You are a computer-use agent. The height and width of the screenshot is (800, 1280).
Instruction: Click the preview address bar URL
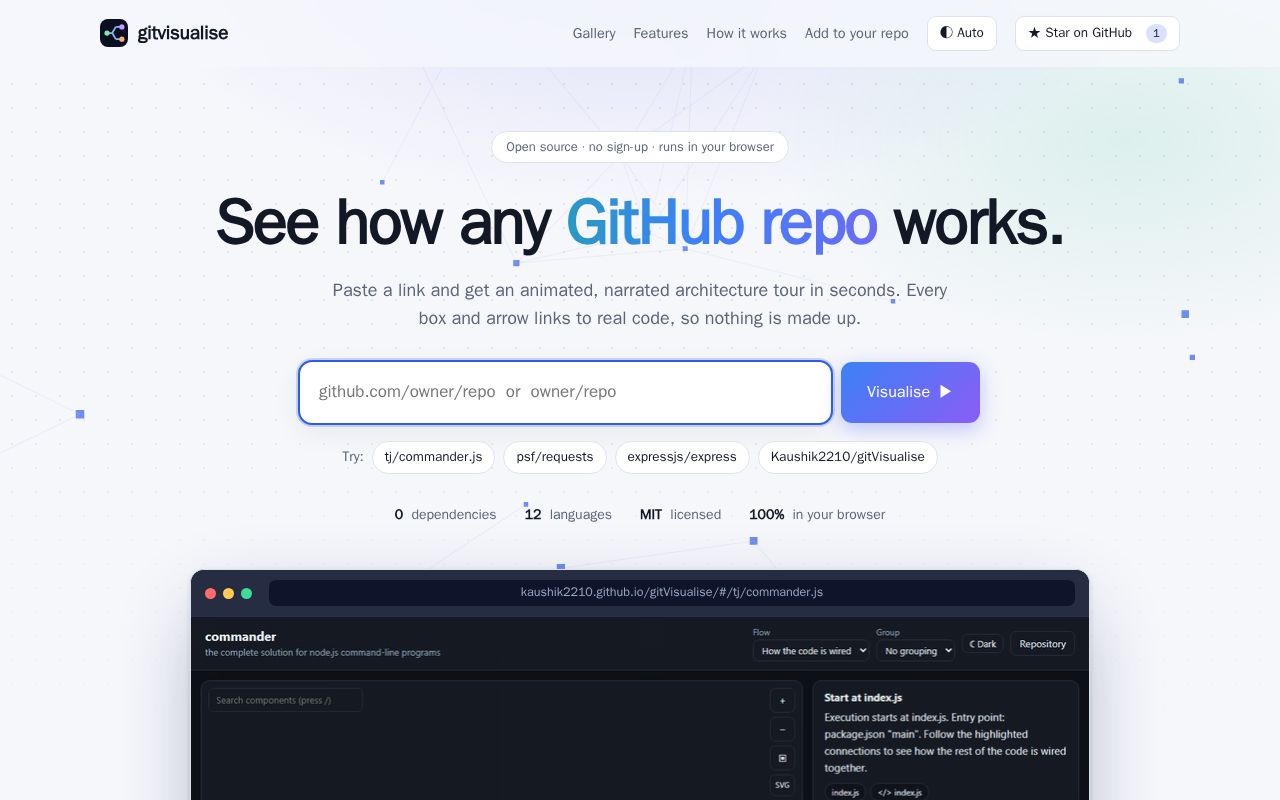pos(672,592)
